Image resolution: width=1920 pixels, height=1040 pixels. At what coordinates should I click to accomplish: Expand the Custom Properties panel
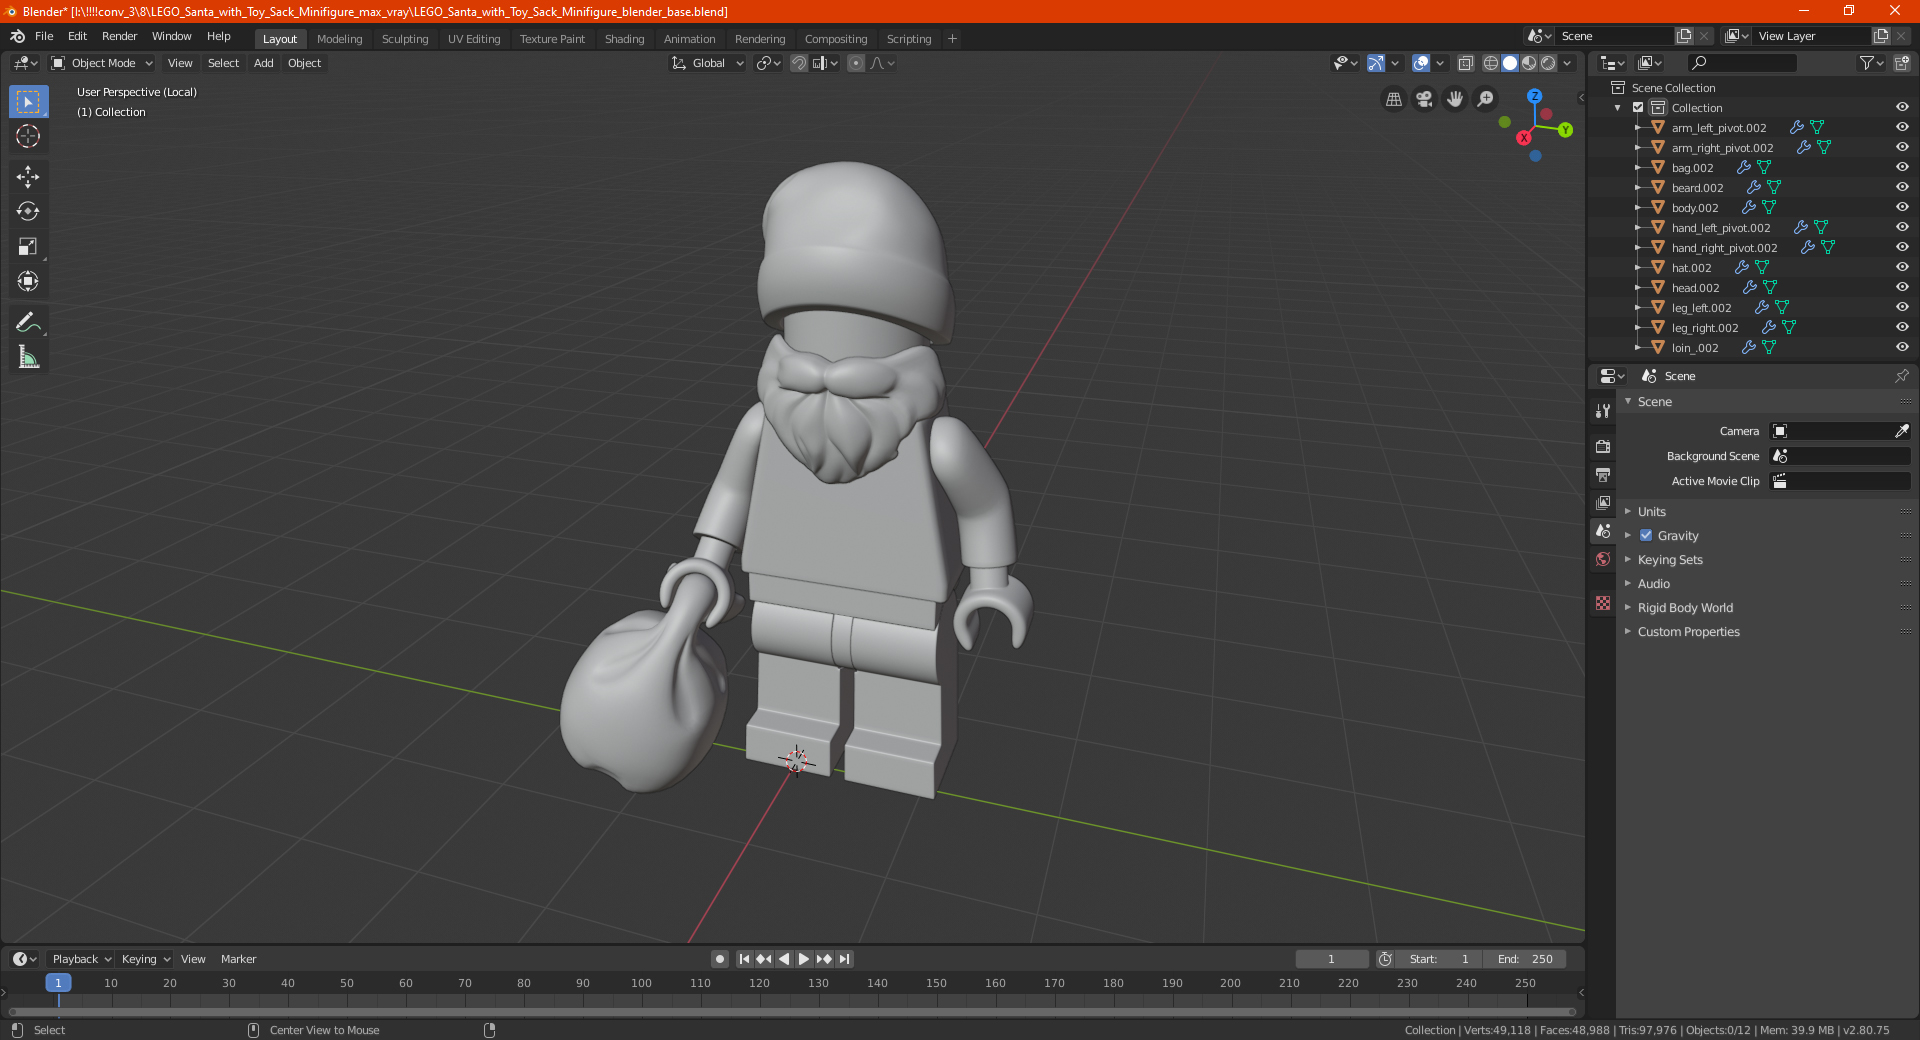click(x=1688, y=631)
